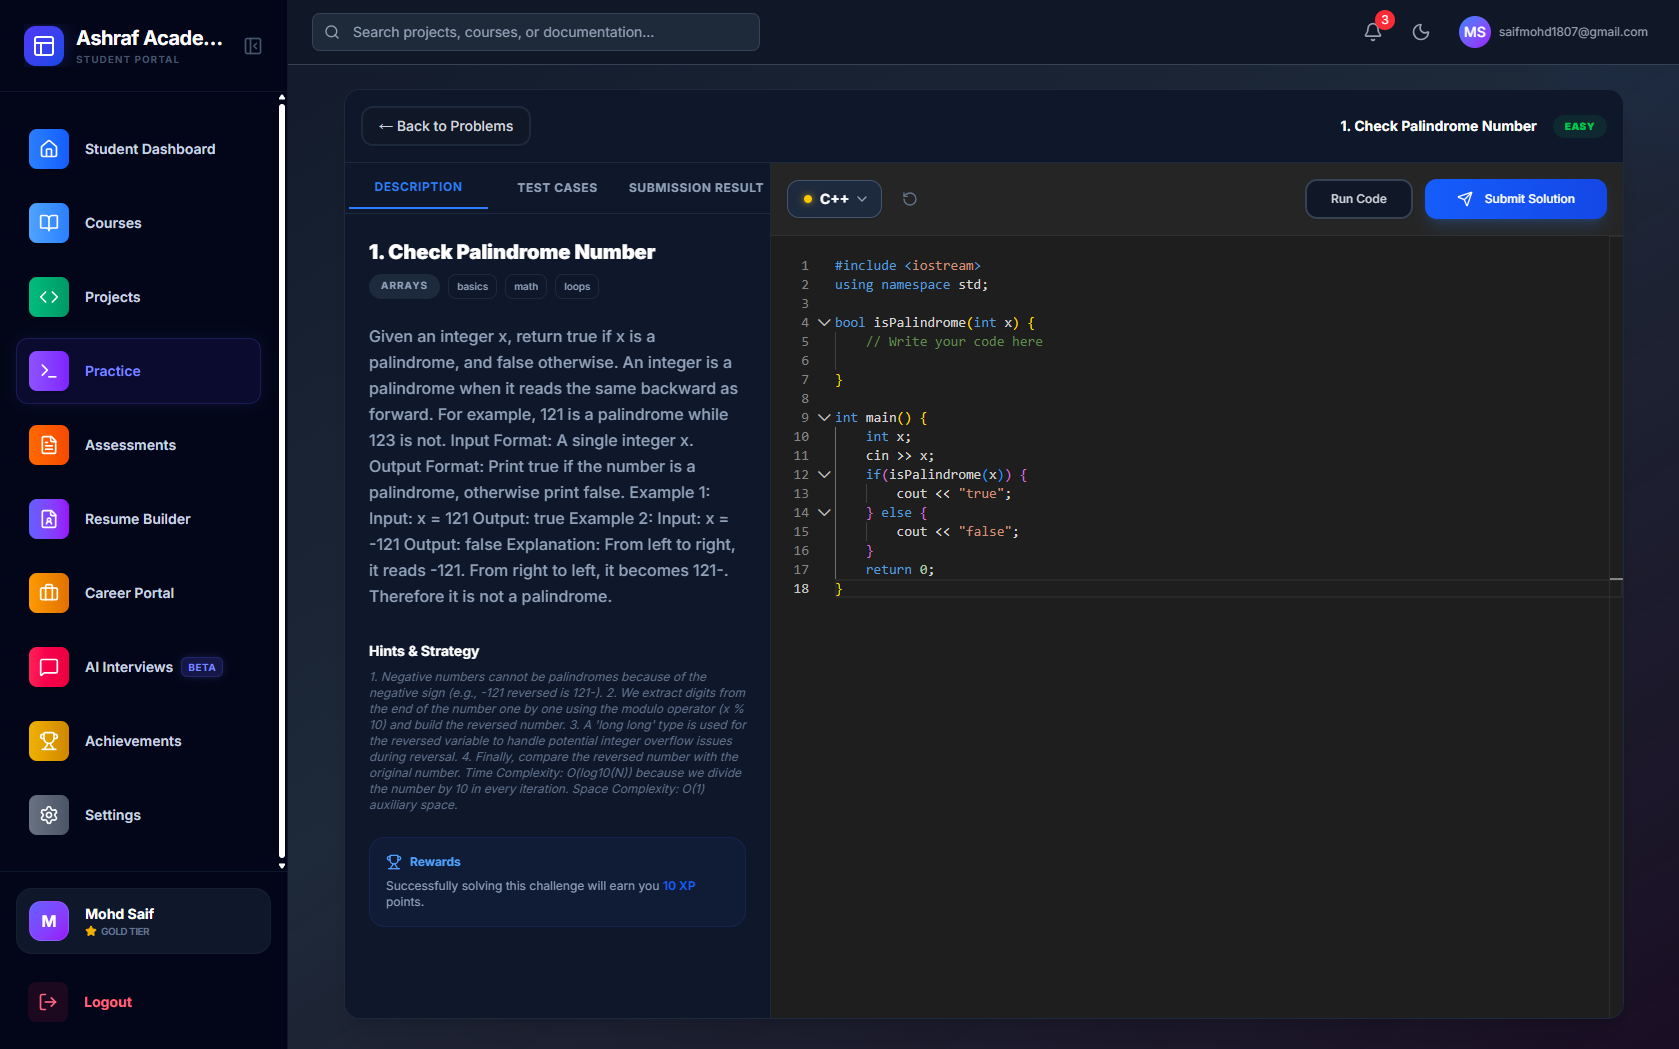Collapse the sidebar panel icon
The image size is (1679, 1049).
[x=253, y=46]
